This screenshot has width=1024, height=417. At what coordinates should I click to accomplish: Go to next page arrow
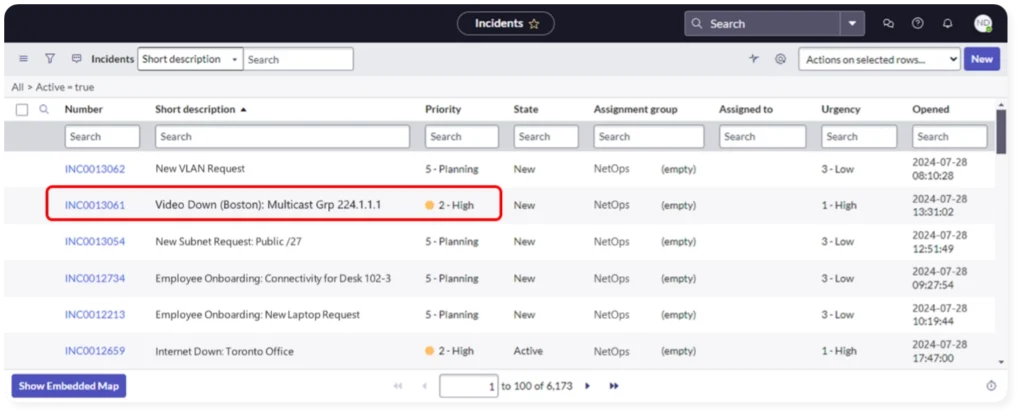pos(587,385)
